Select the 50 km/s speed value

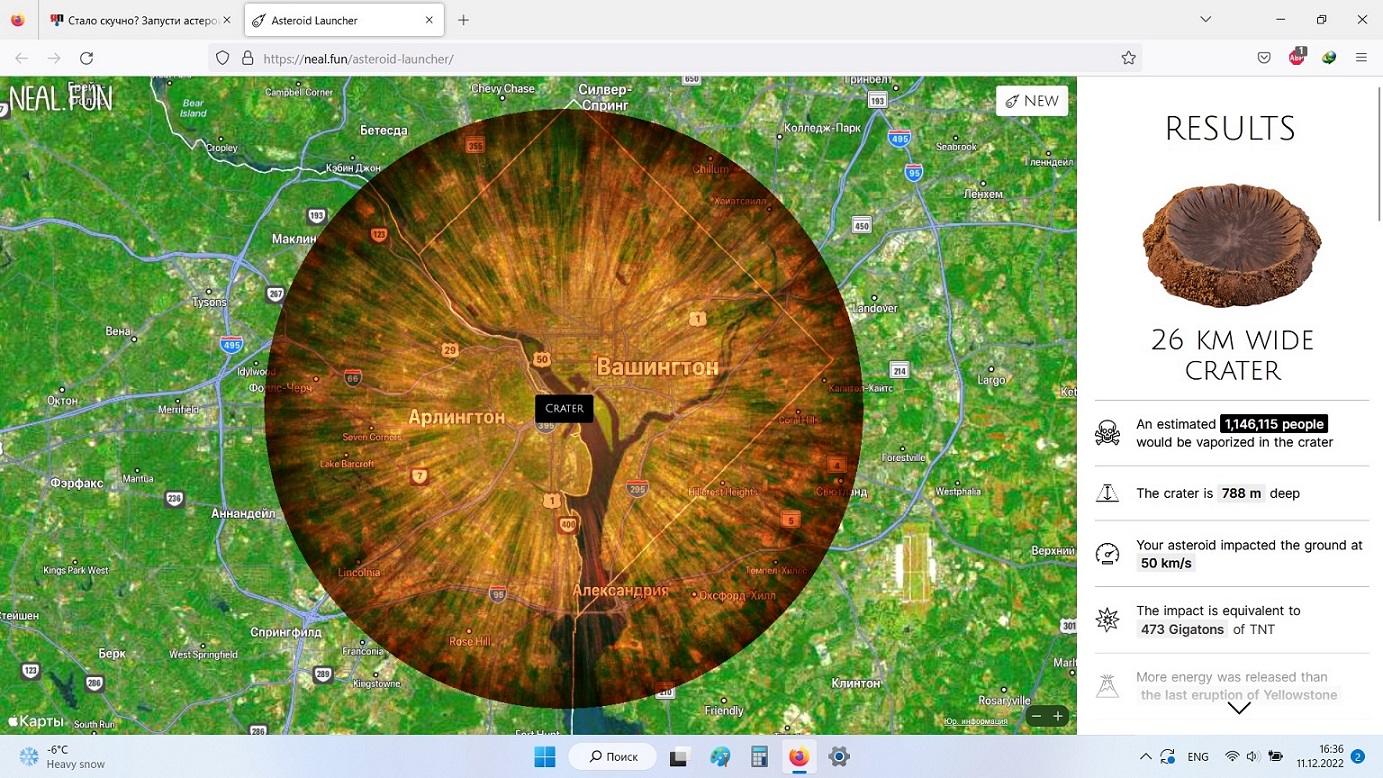click(x=1166, y=563)
